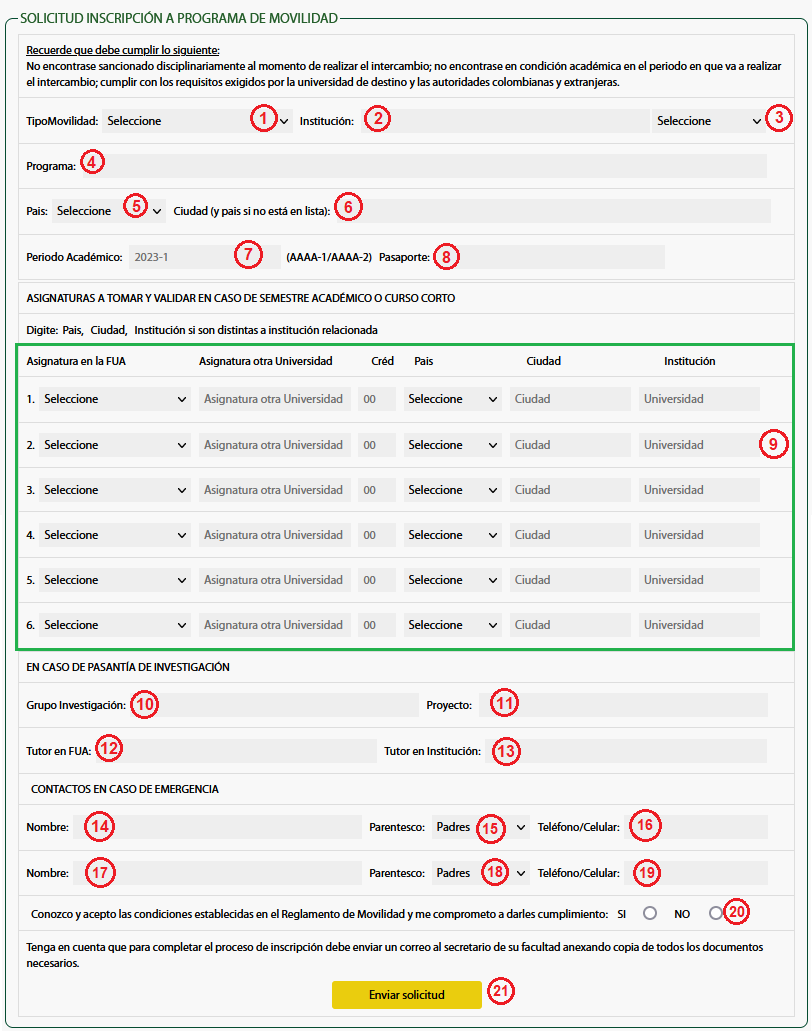Click the Créd field in row 5

pyautogui.click(x=377, y=580)
